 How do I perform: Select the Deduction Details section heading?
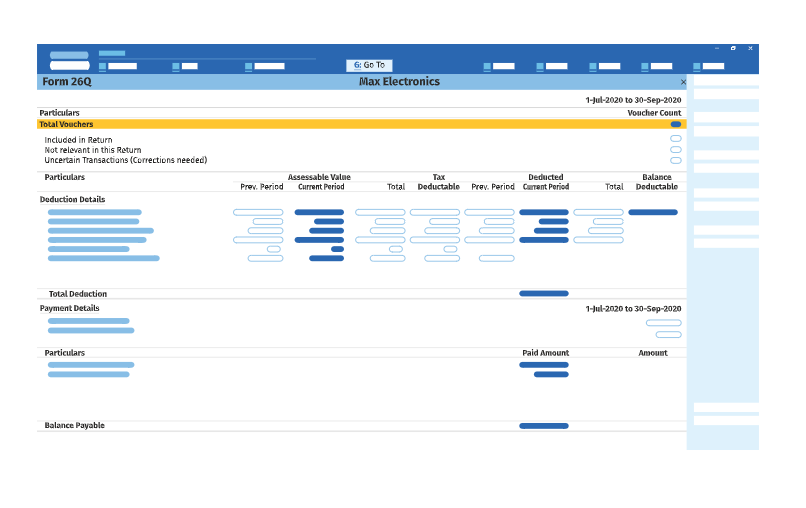pyautogui.click(x=72, y=199)
